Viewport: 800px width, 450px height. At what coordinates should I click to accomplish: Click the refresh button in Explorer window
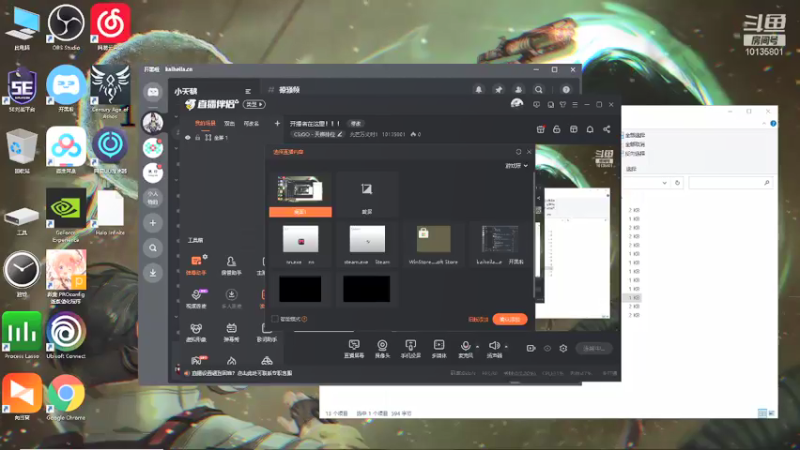[x=678, y=183]
